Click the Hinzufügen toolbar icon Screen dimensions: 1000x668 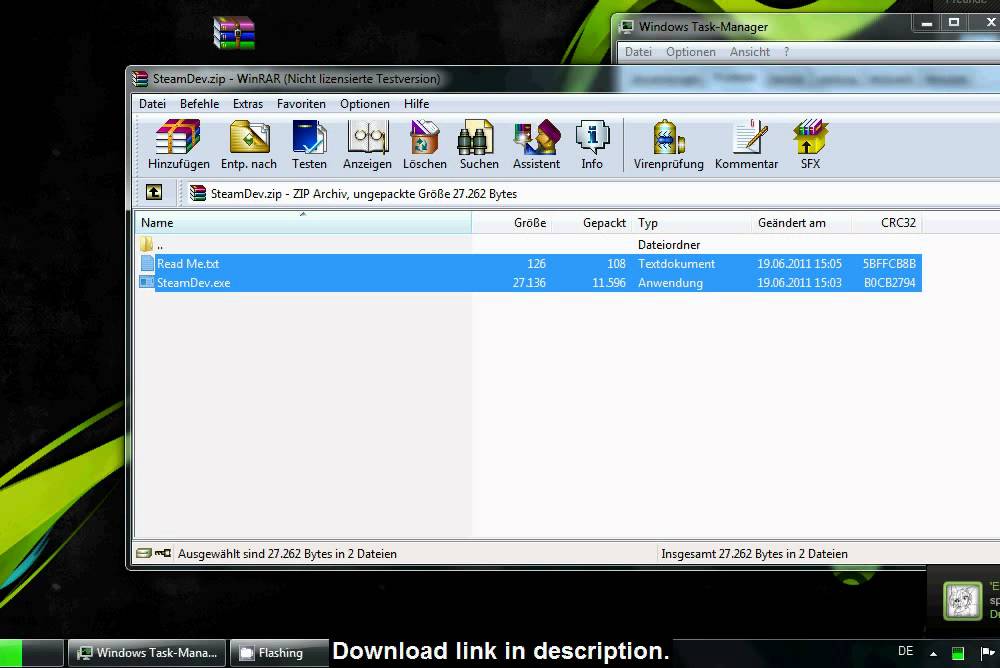pyautogui.click(x=178, y=144)
